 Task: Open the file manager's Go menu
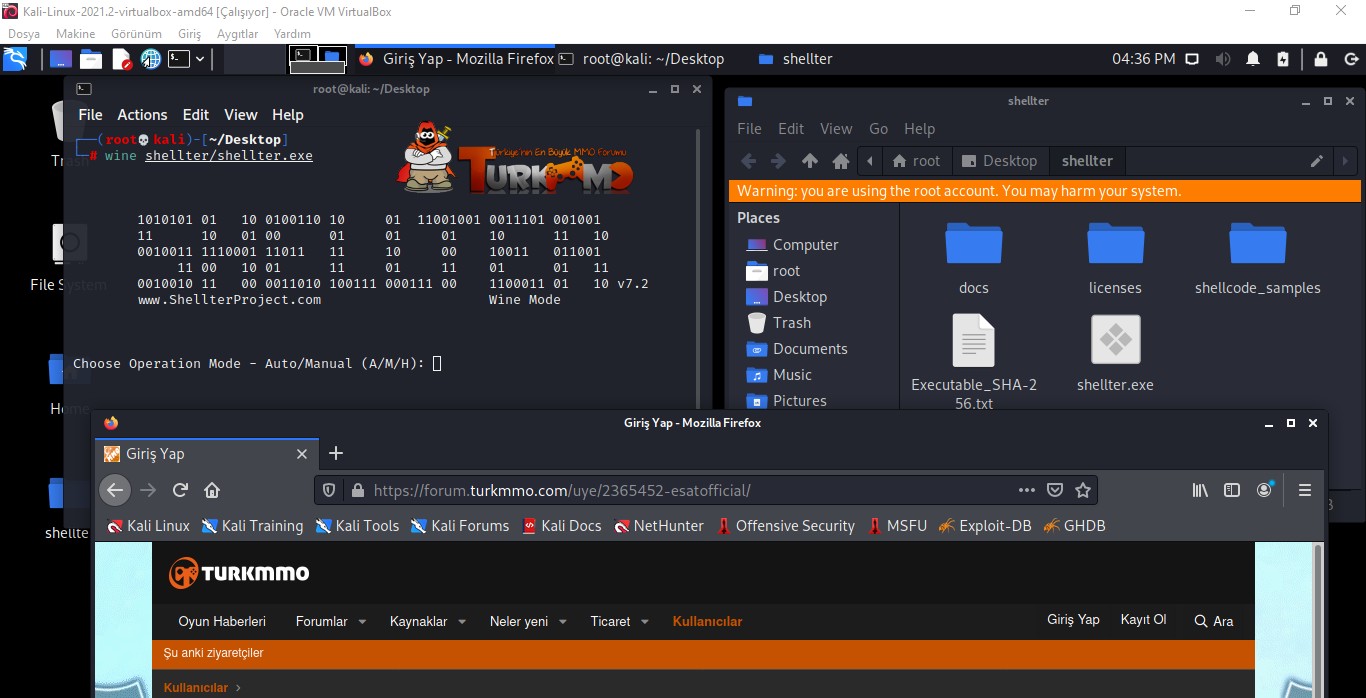[878, 129]
